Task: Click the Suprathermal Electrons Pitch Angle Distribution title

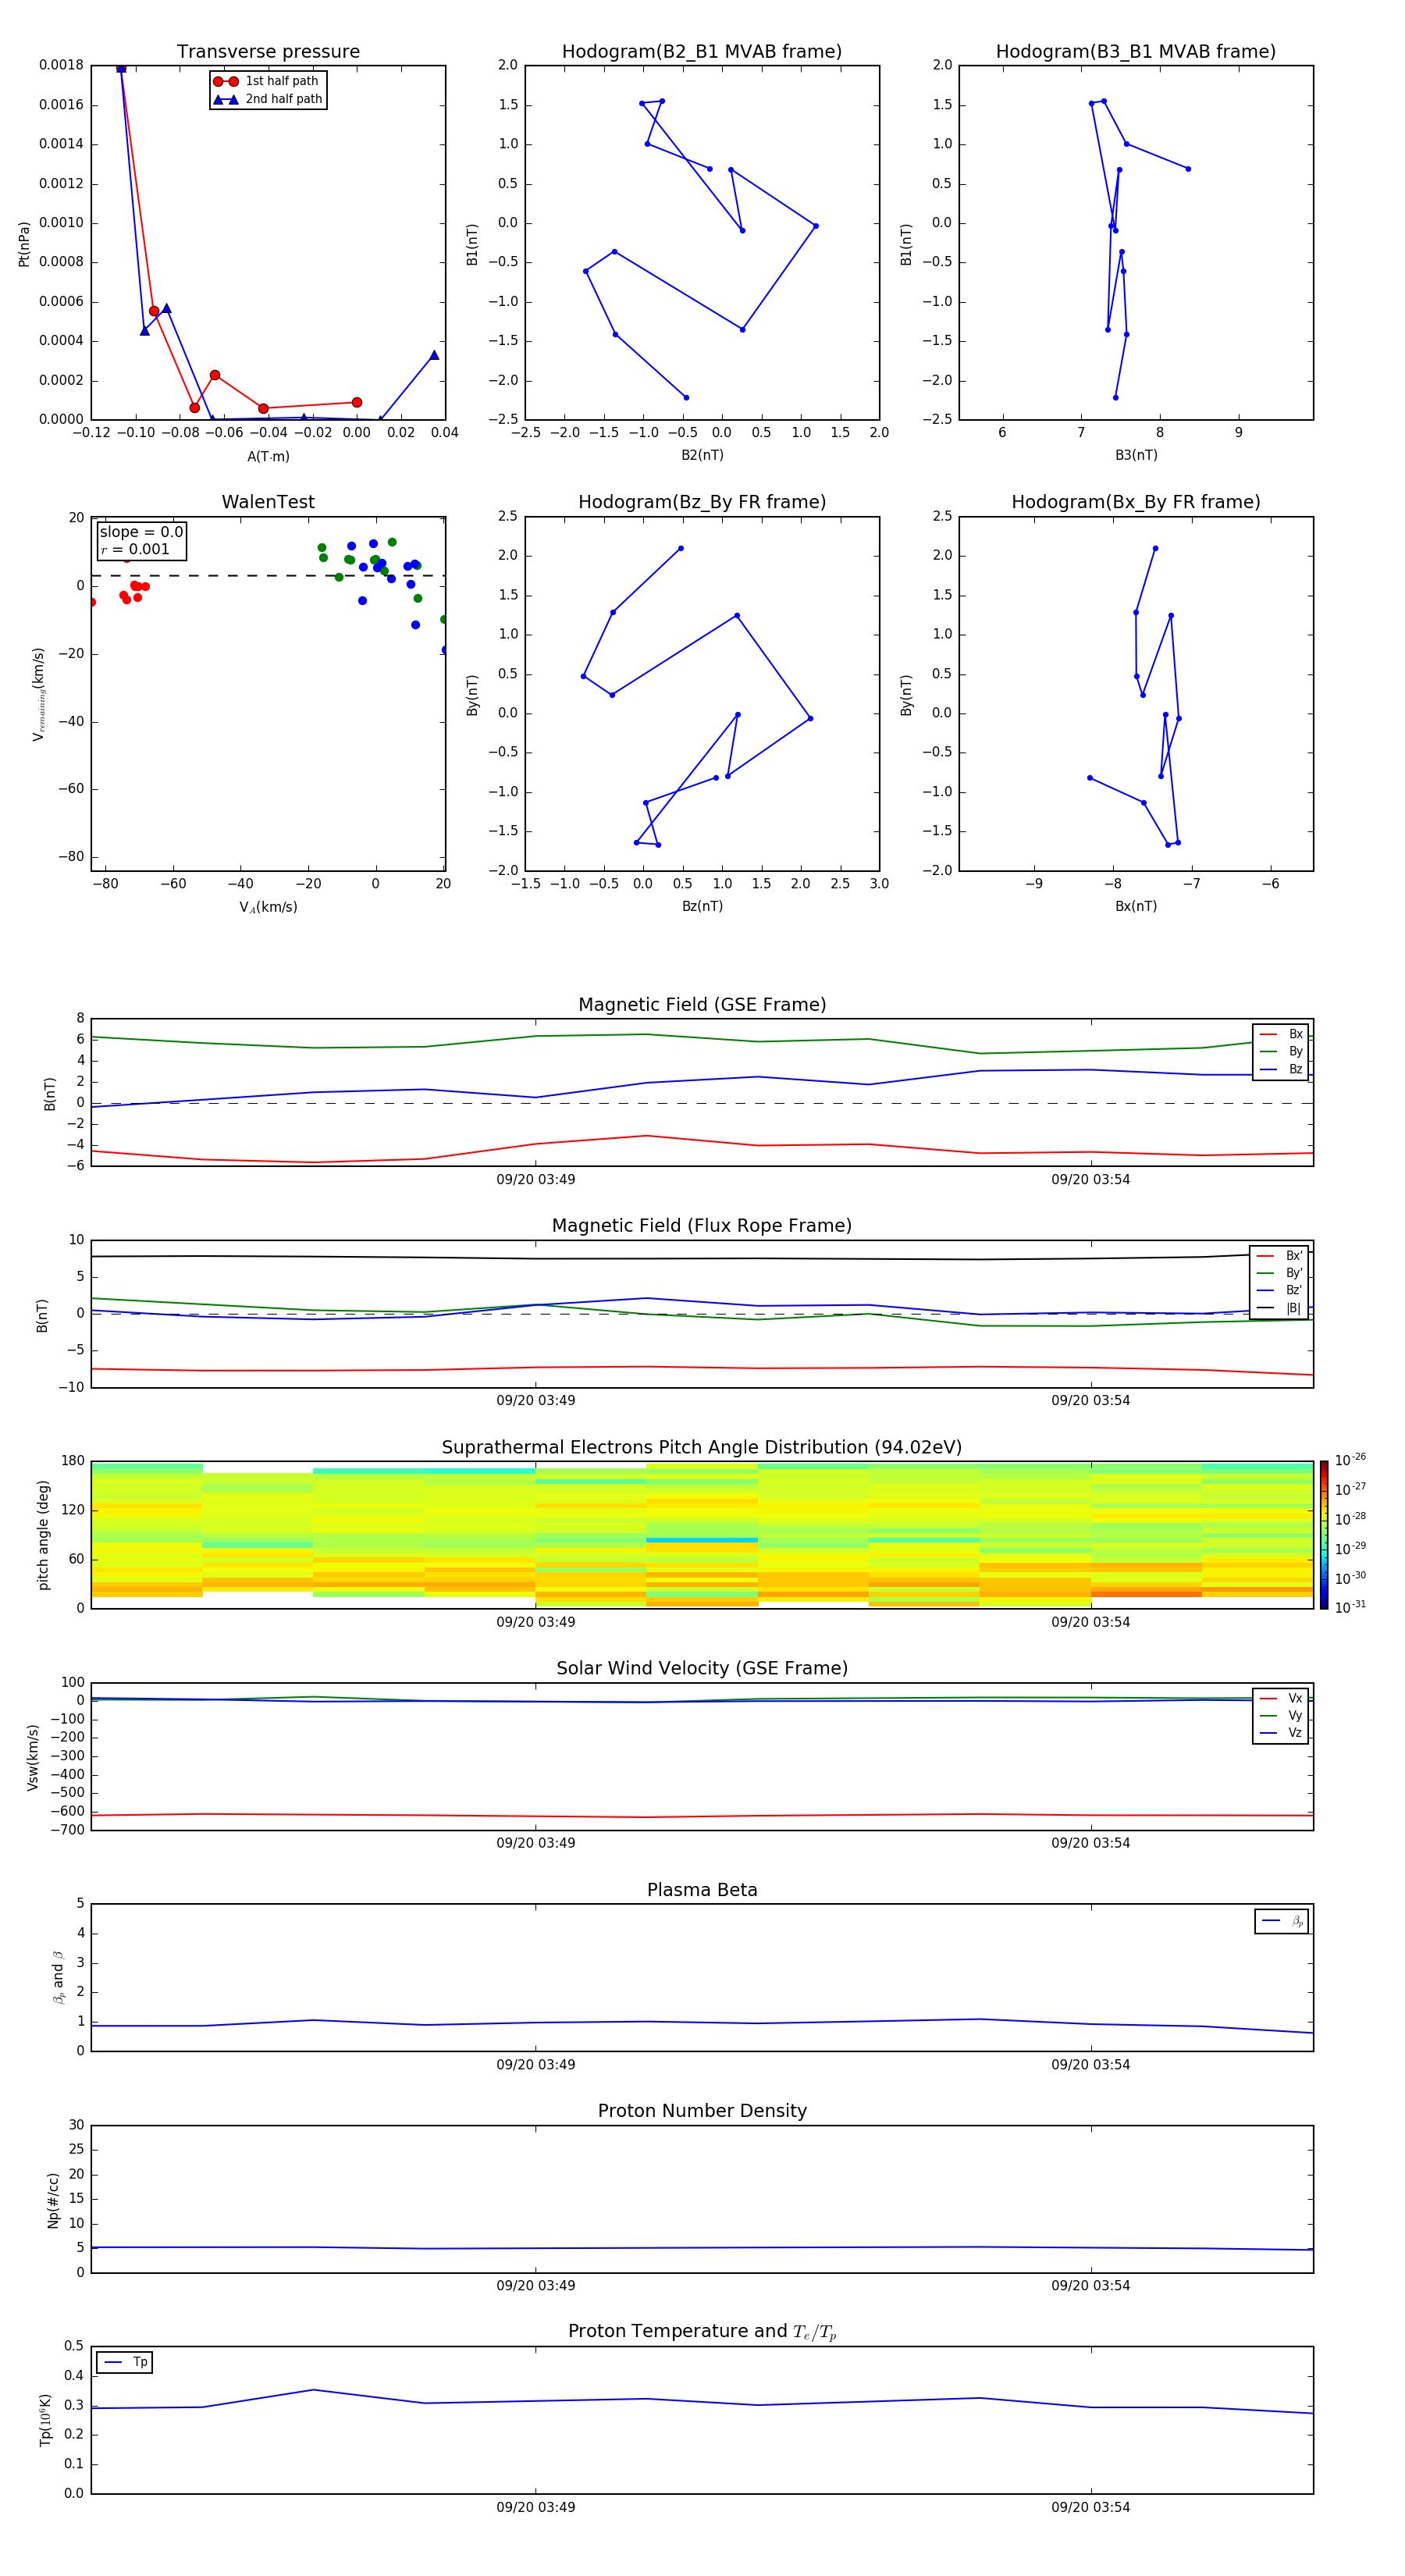Action: coord(702,1448)
